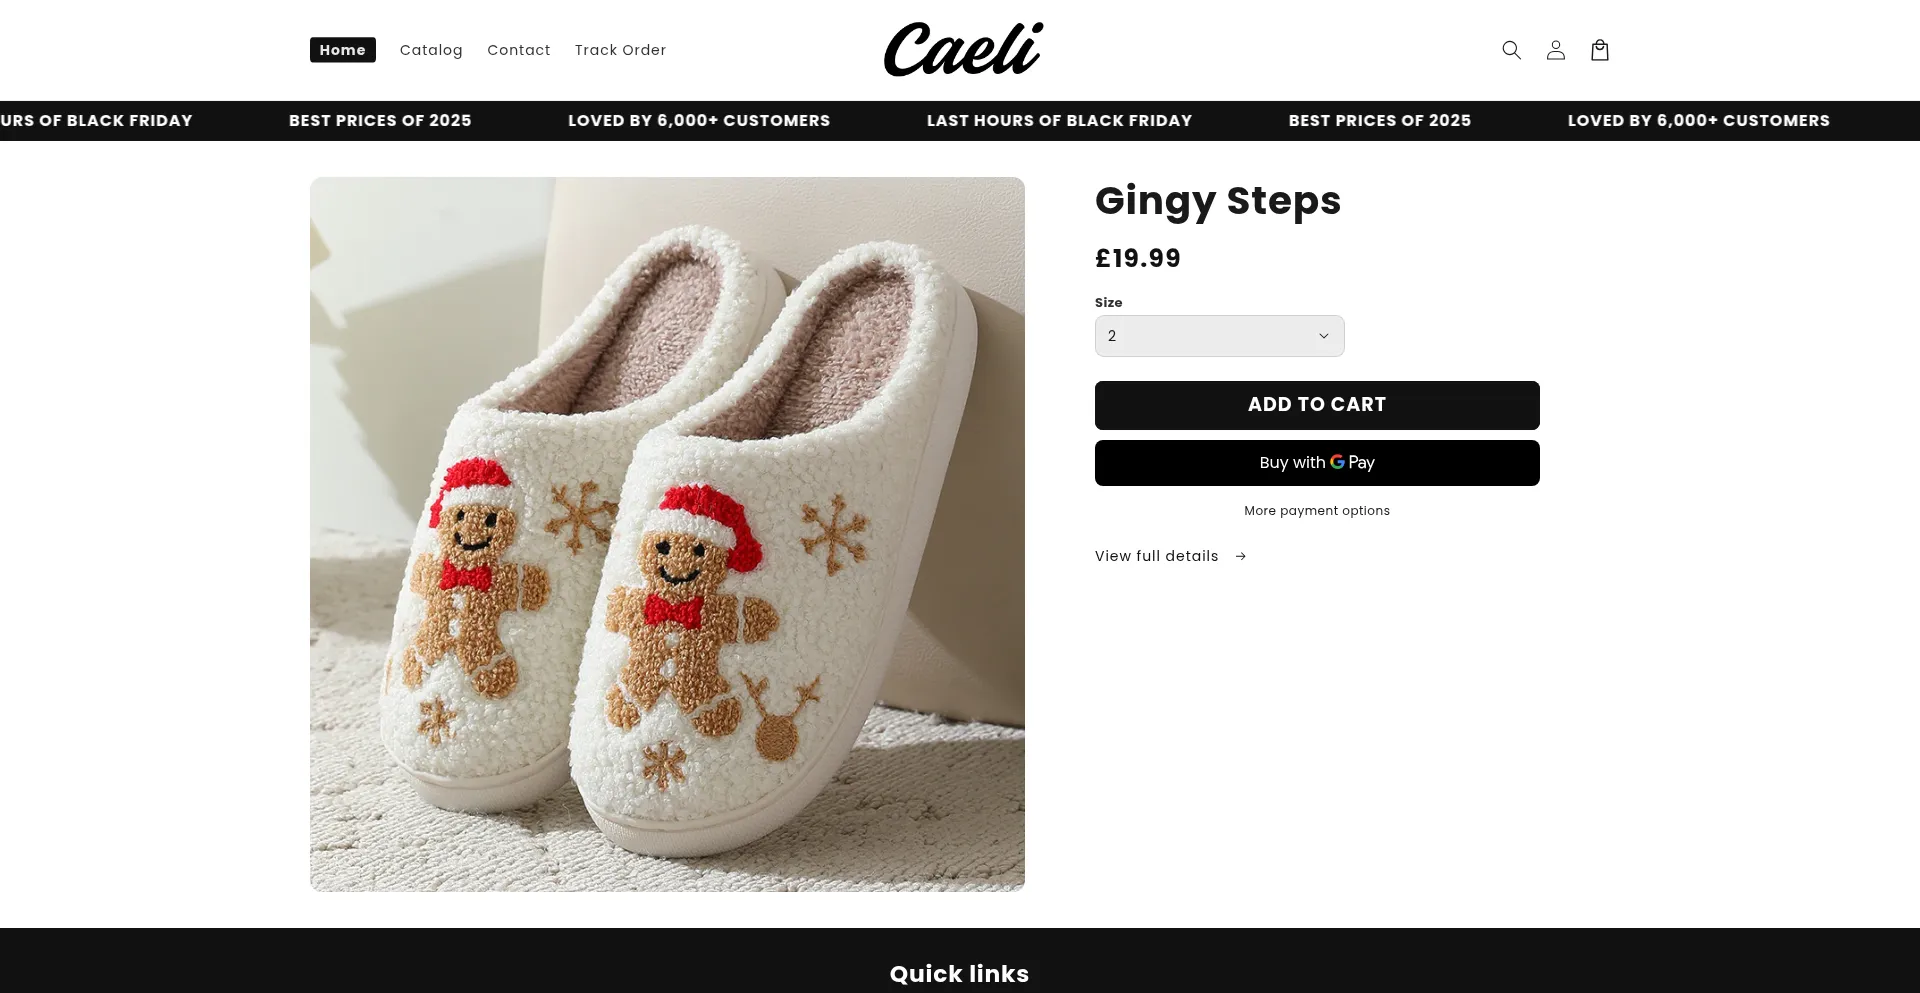
Task: Click the Quick links footer heading
Action: [x=959, y=974]
